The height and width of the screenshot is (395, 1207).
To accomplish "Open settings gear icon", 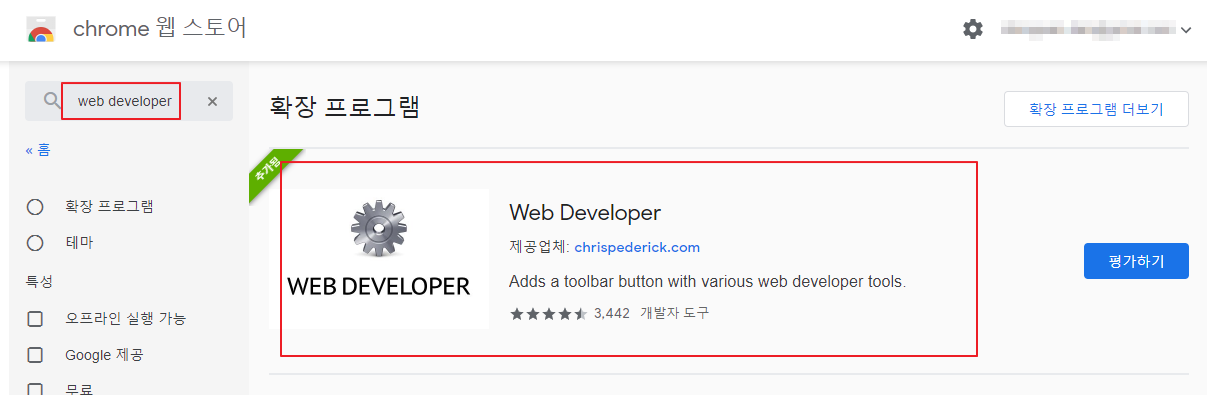I will pyautogui.click(x=973, y=30).
